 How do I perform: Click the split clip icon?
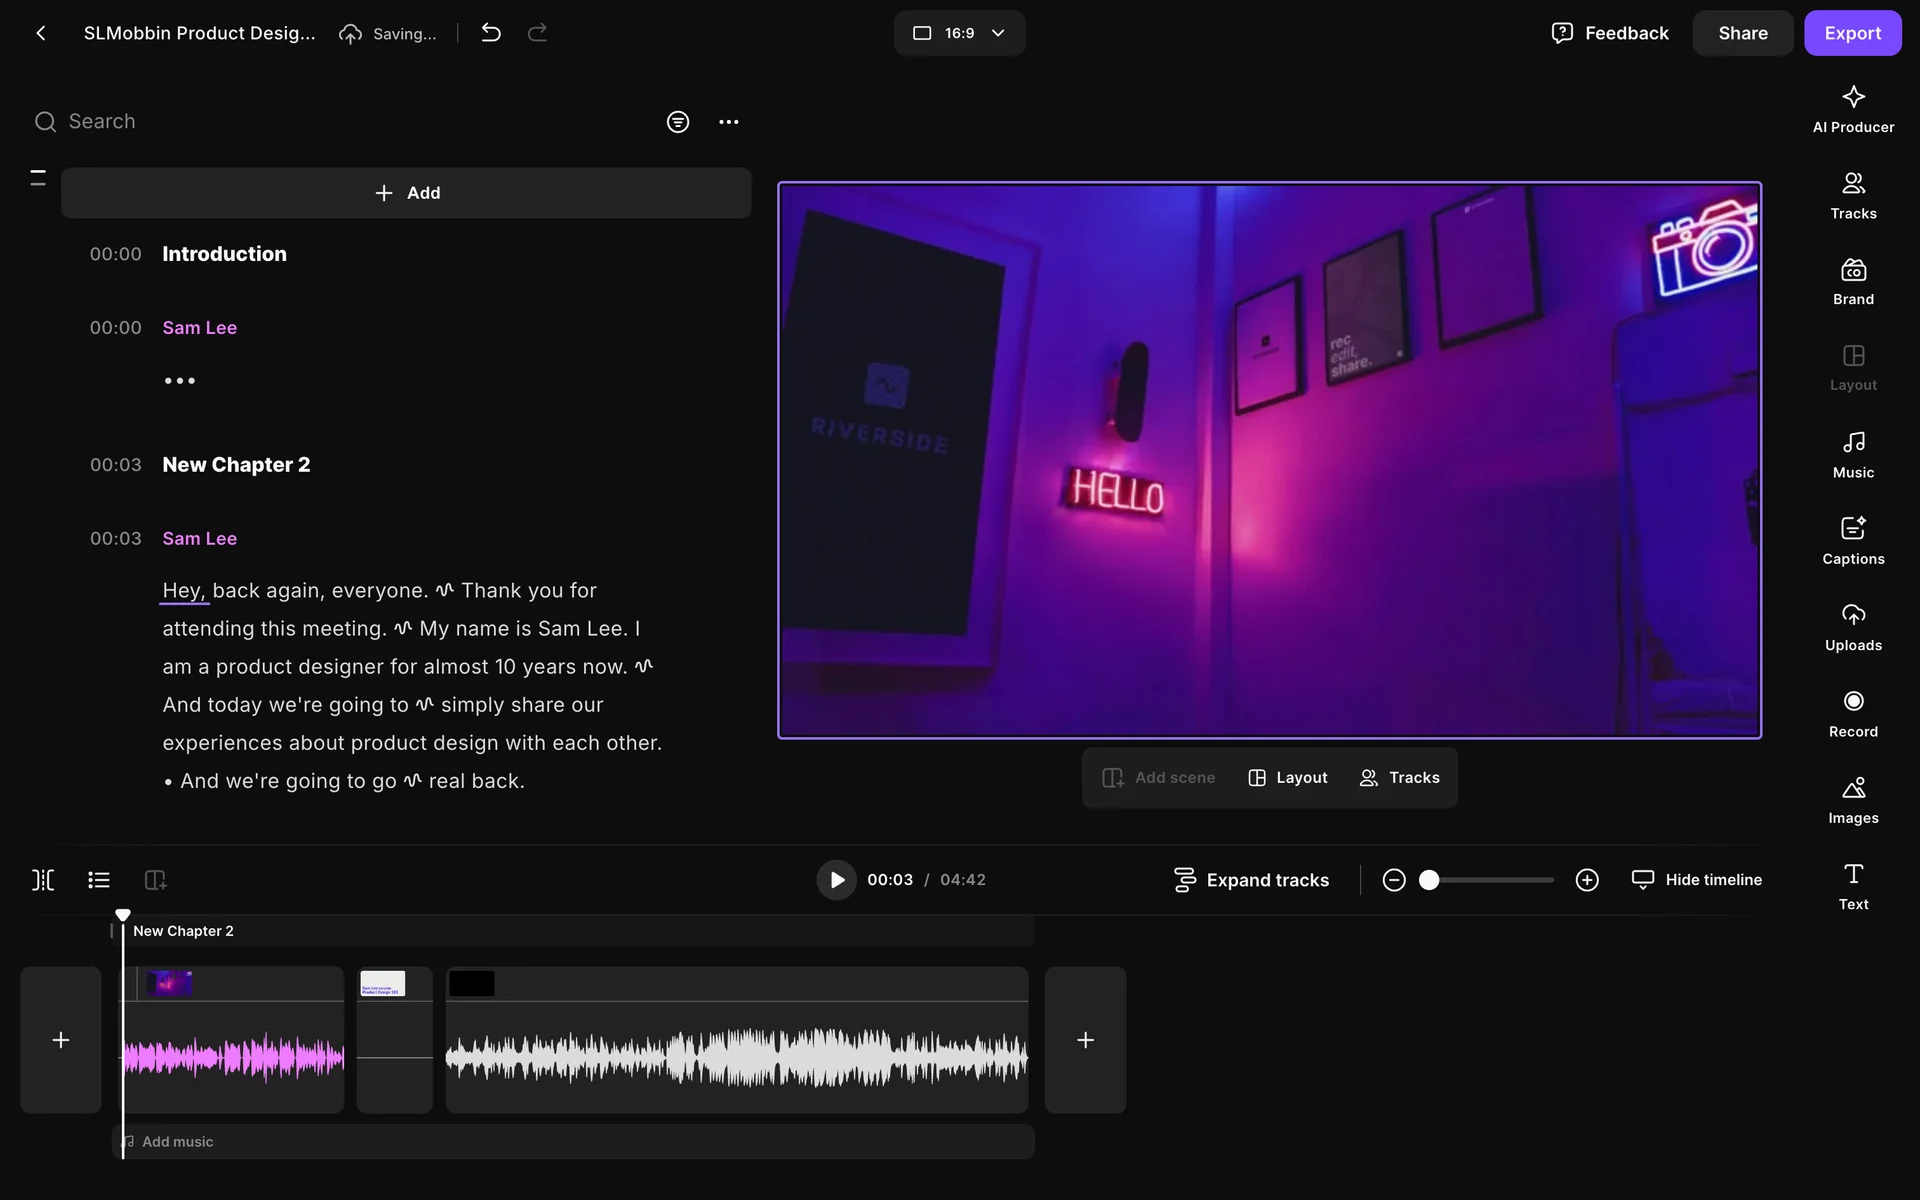(43, 880)
